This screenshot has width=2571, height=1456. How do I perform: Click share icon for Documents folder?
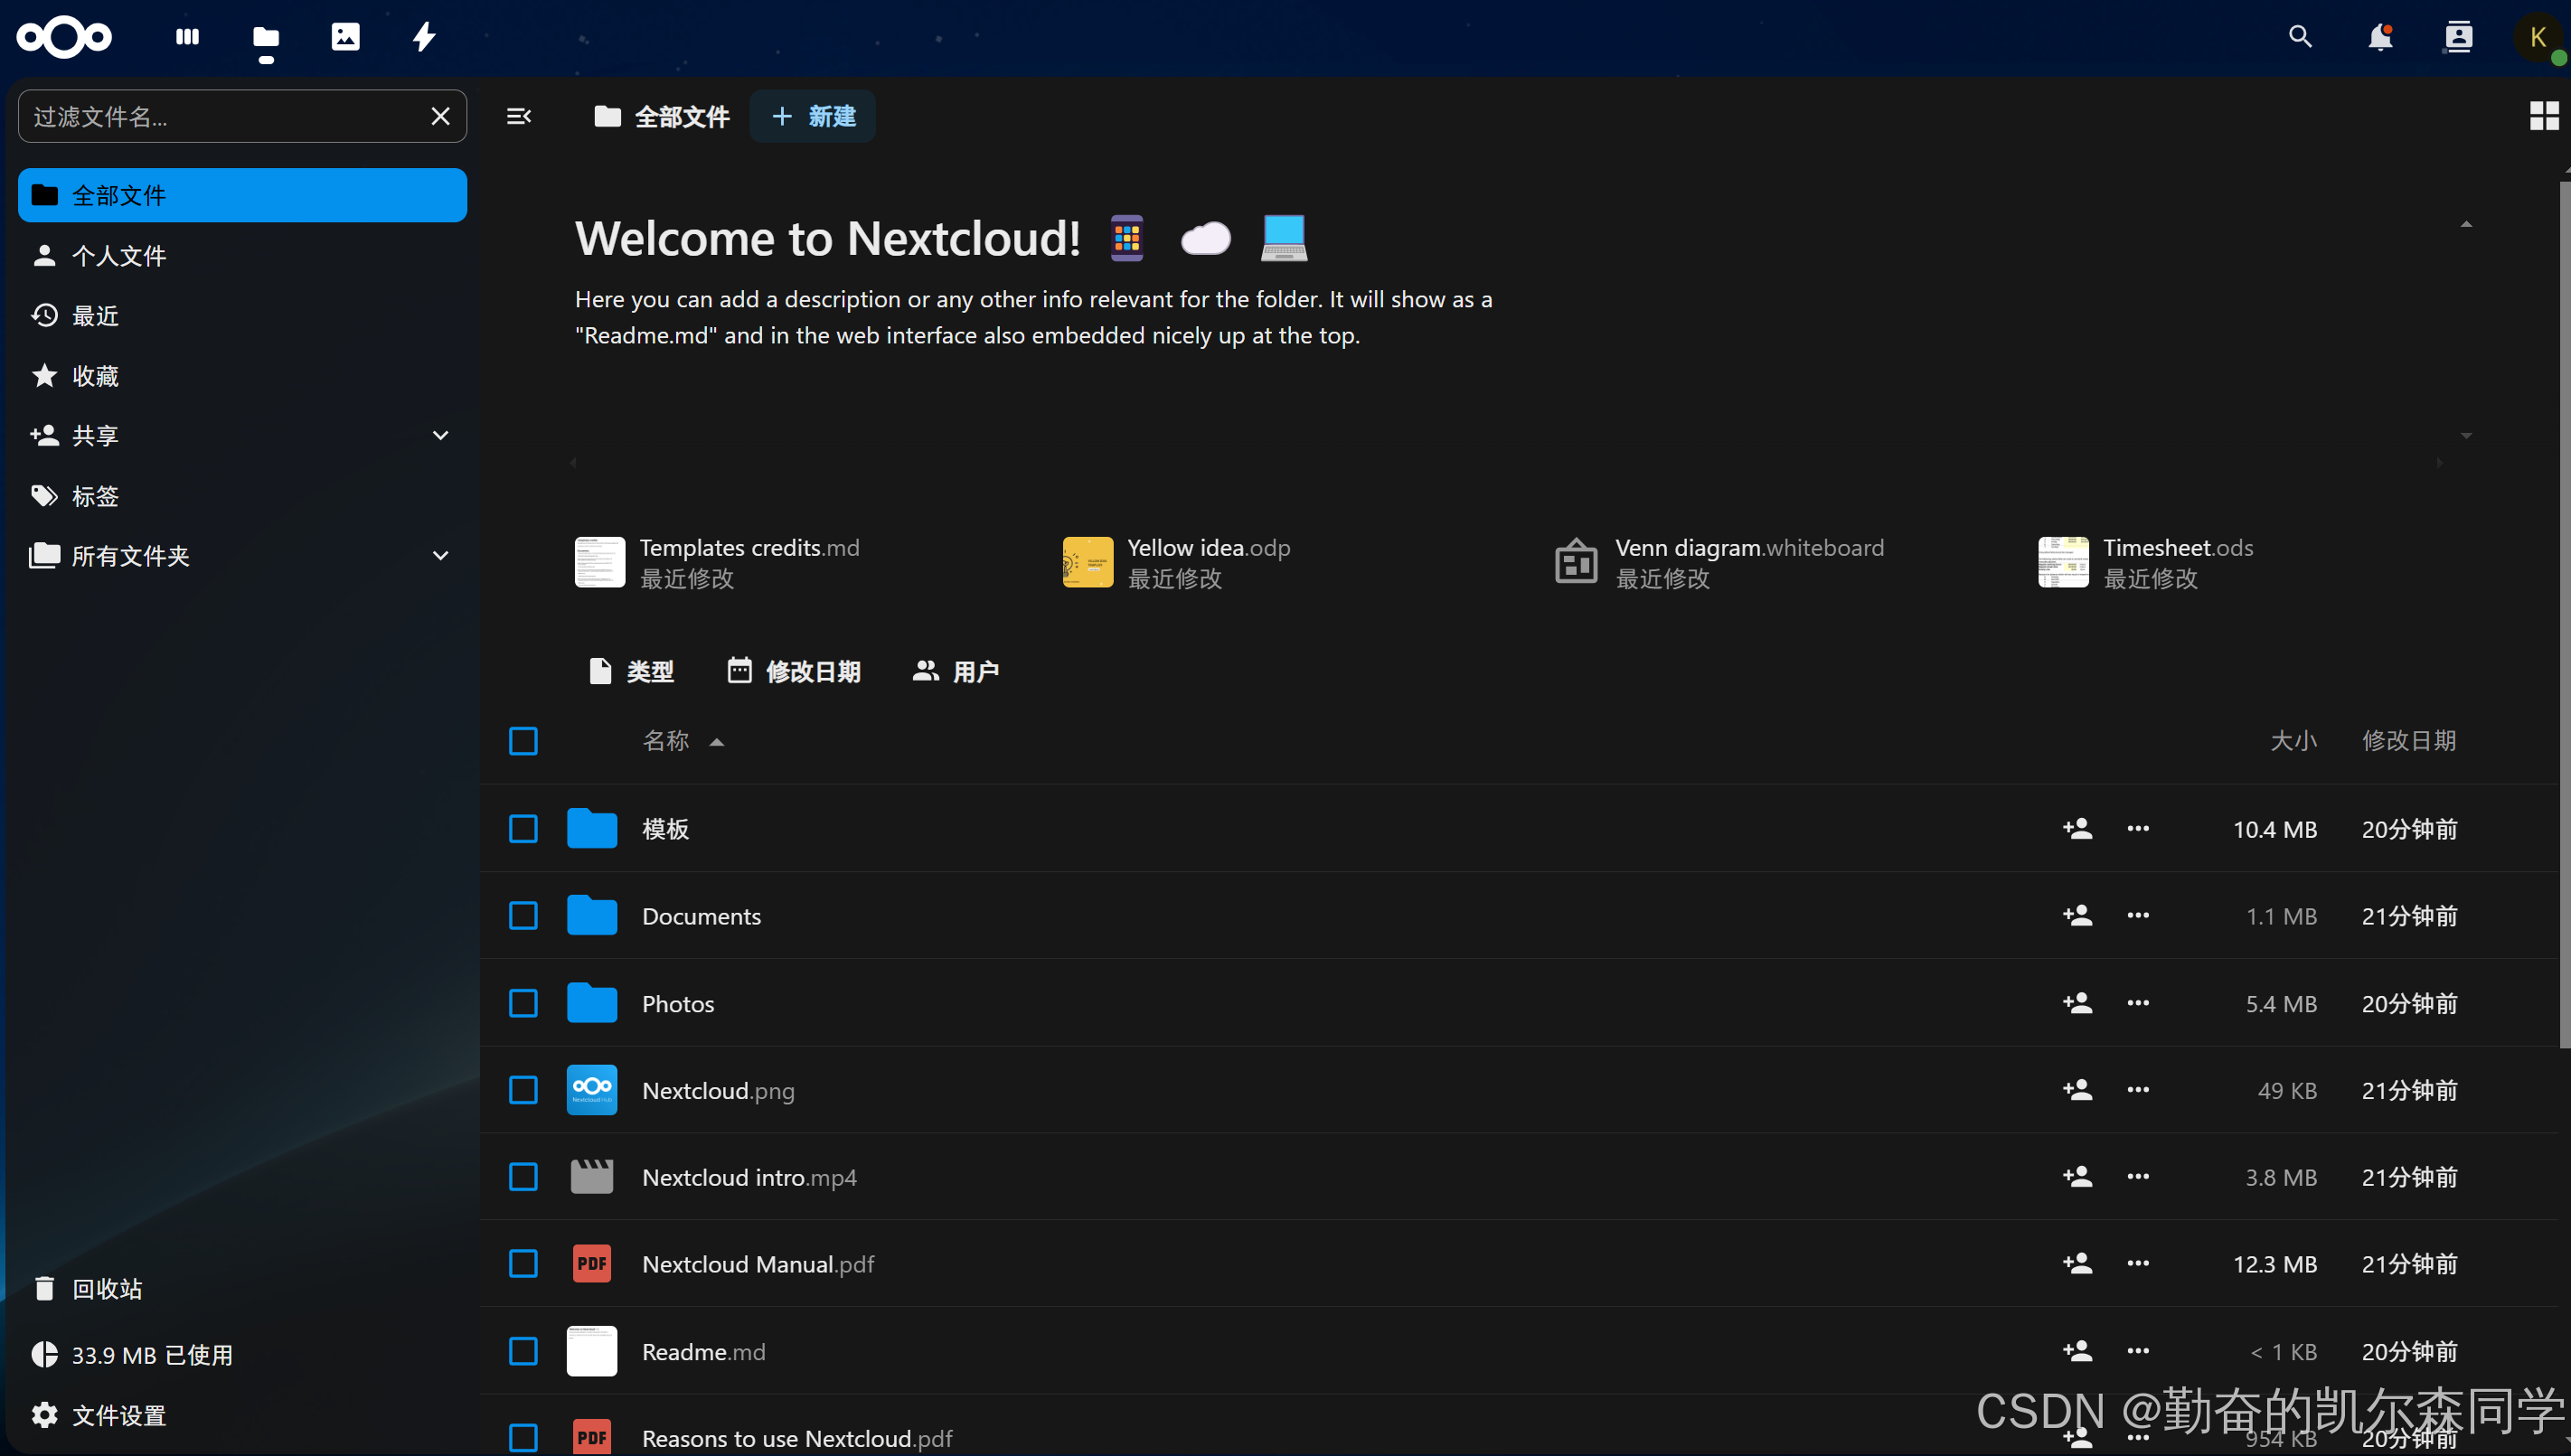2077,915
